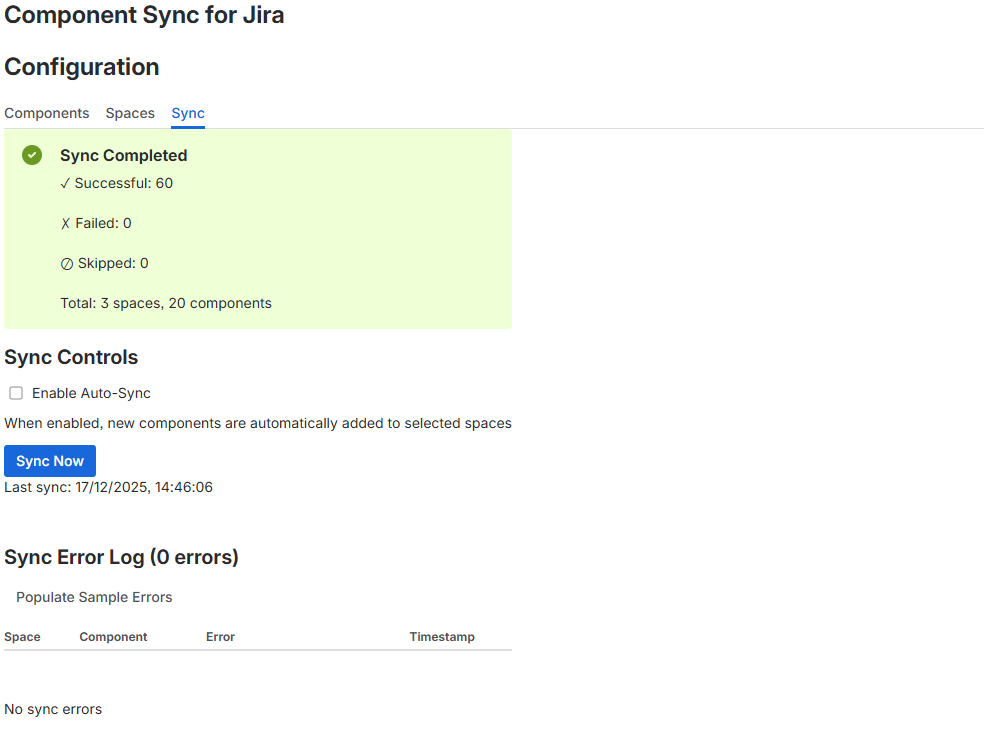Enable the Auto-Sync checkbox
This screenshot has height=743, width=984.
[15, 393]
